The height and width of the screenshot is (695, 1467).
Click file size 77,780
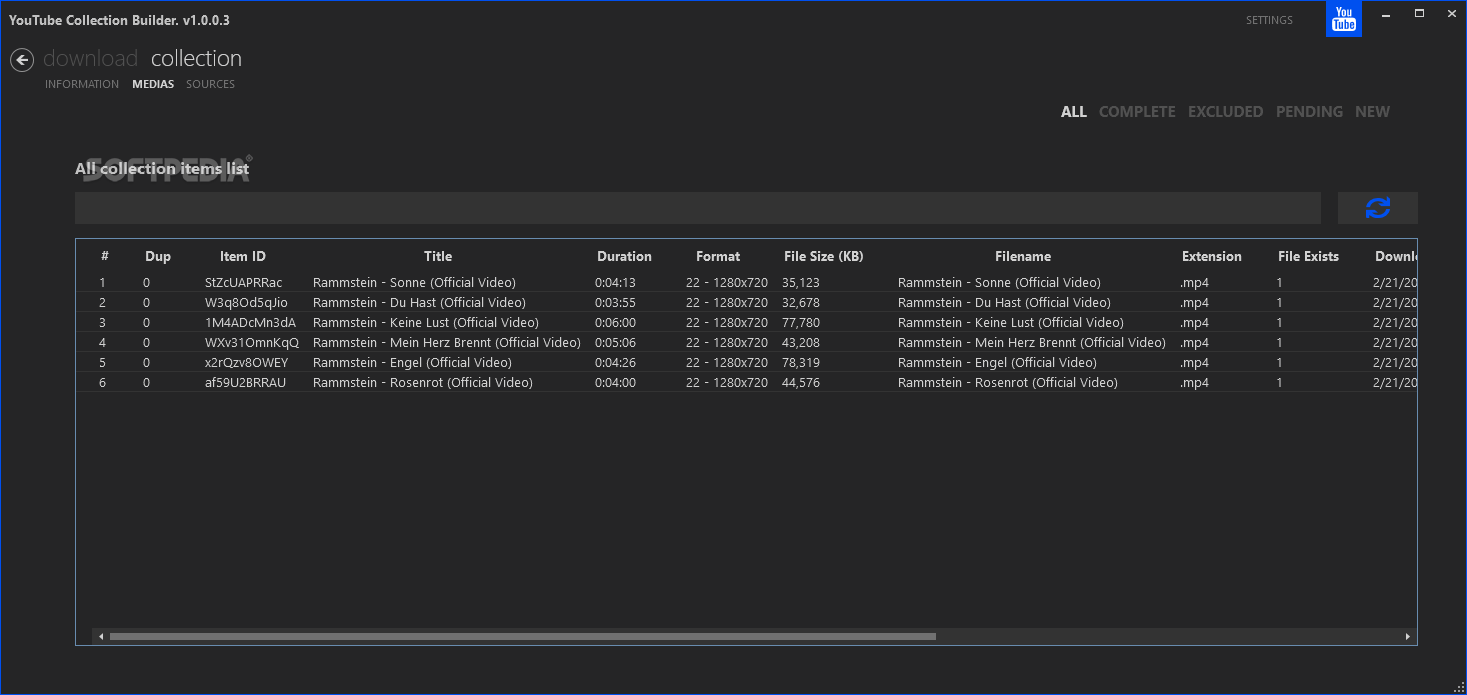click(x=801, y=323)
